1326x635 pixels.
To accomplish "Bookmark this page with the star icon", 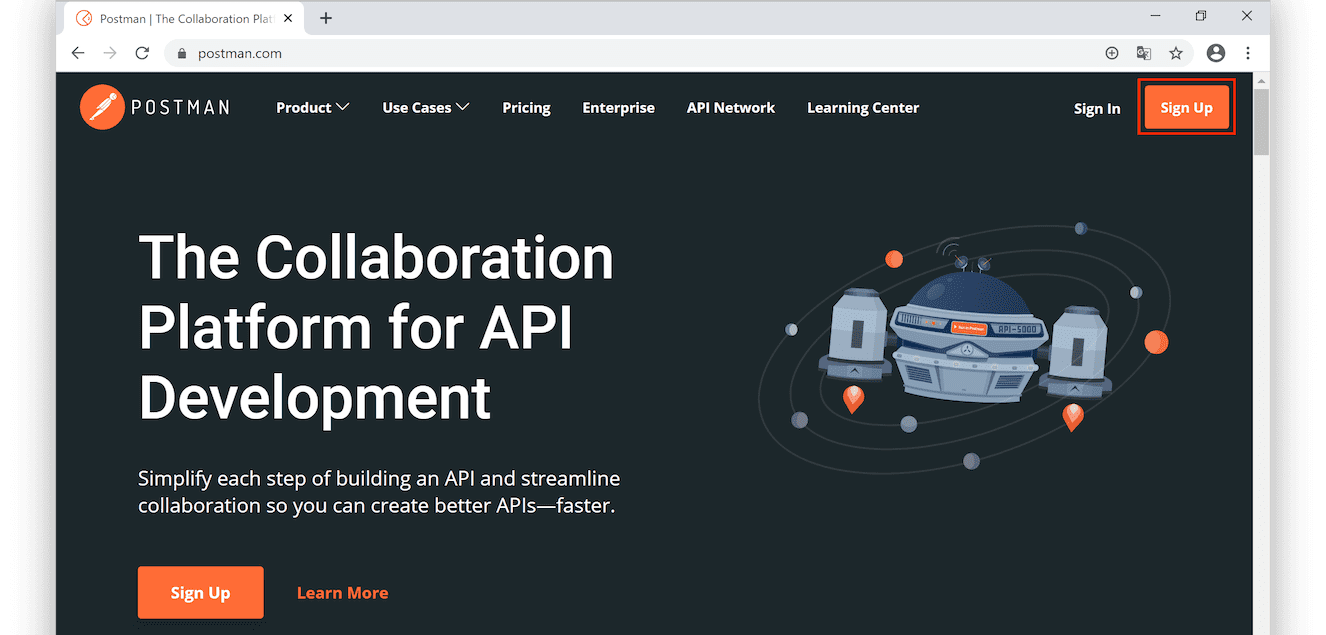I will pyautogui.click(x=1176, y=53).
